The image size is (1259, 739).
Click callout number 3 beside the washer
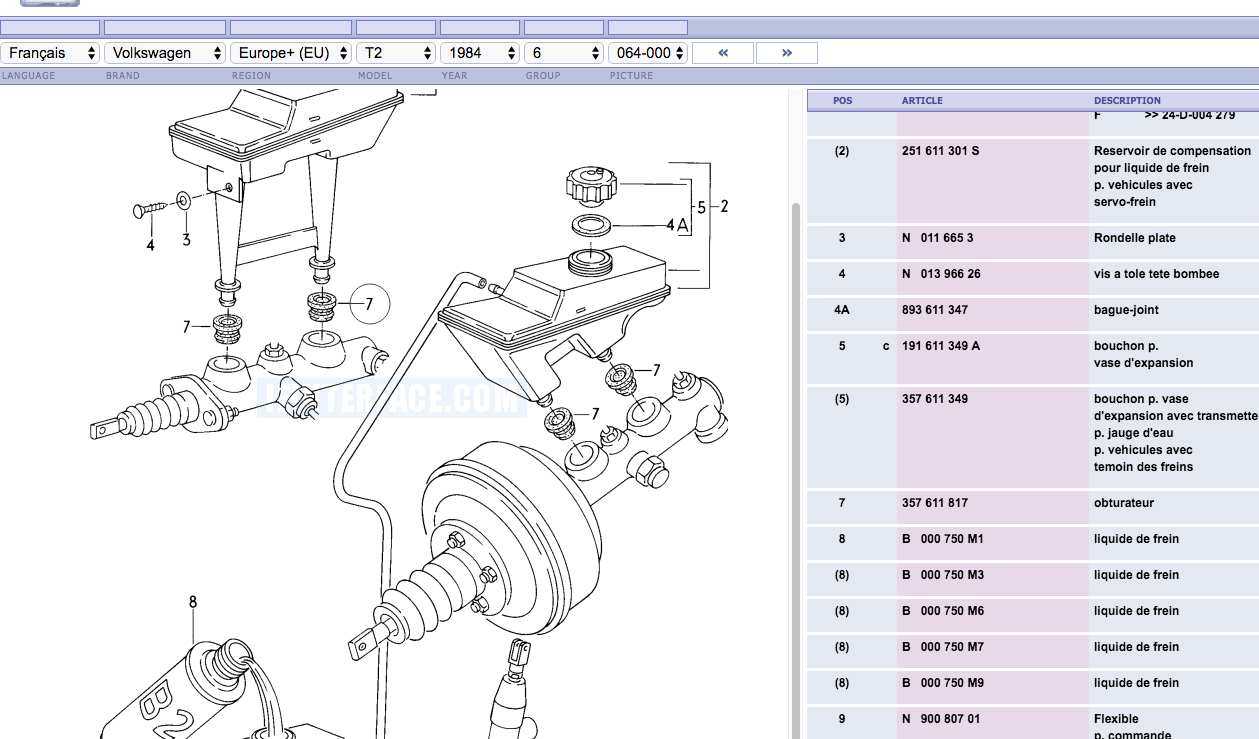click(186, 239)
